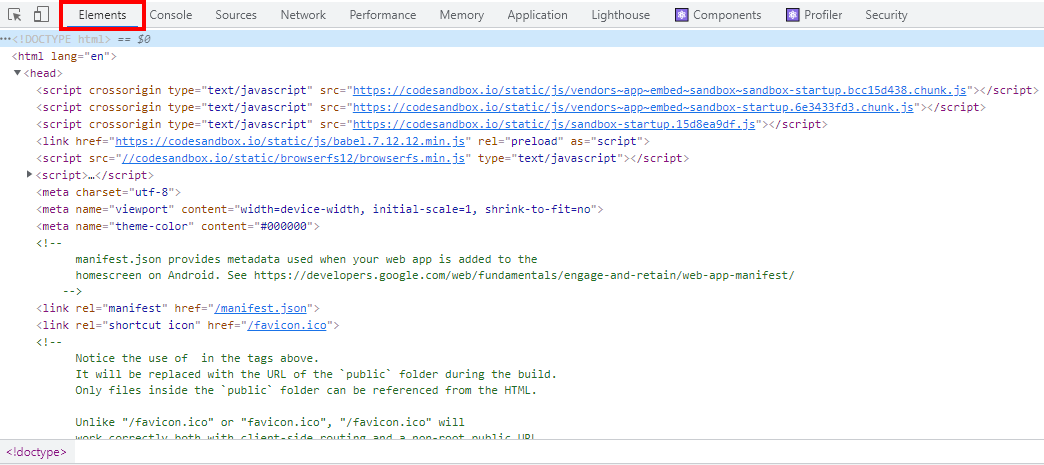Select the meta charset utf-8 line

[109, 193]
